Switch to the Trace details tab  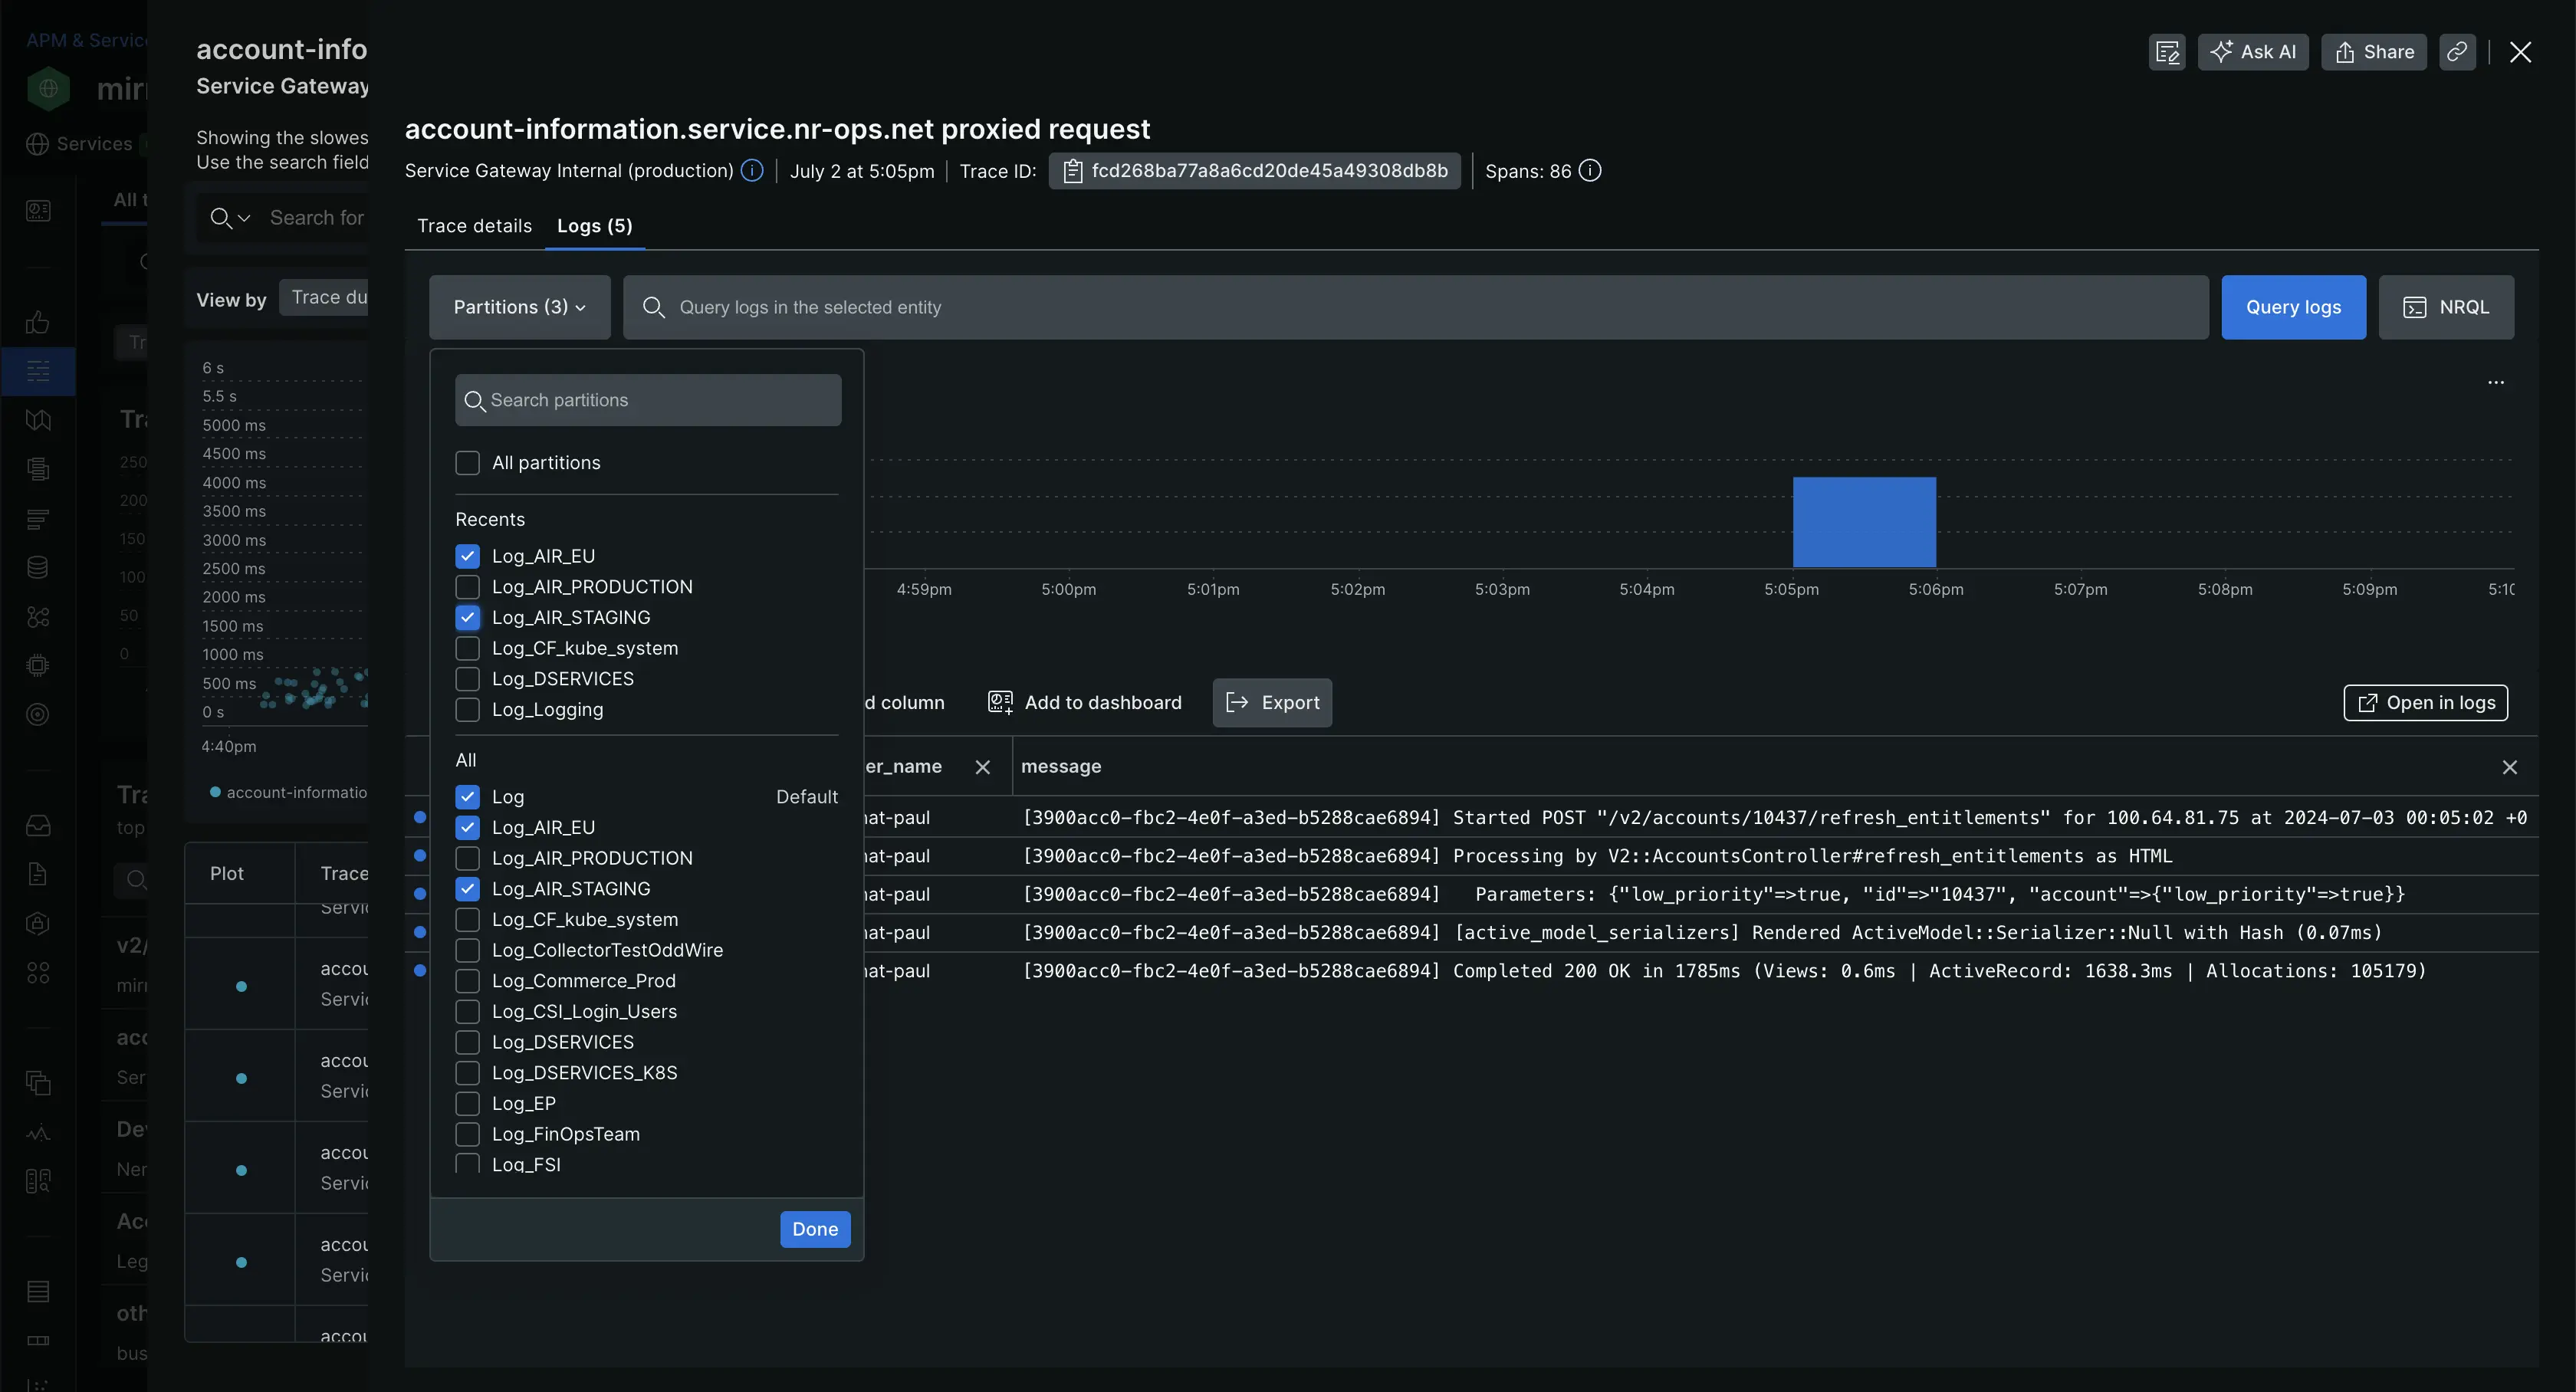(x=474, y=226)
